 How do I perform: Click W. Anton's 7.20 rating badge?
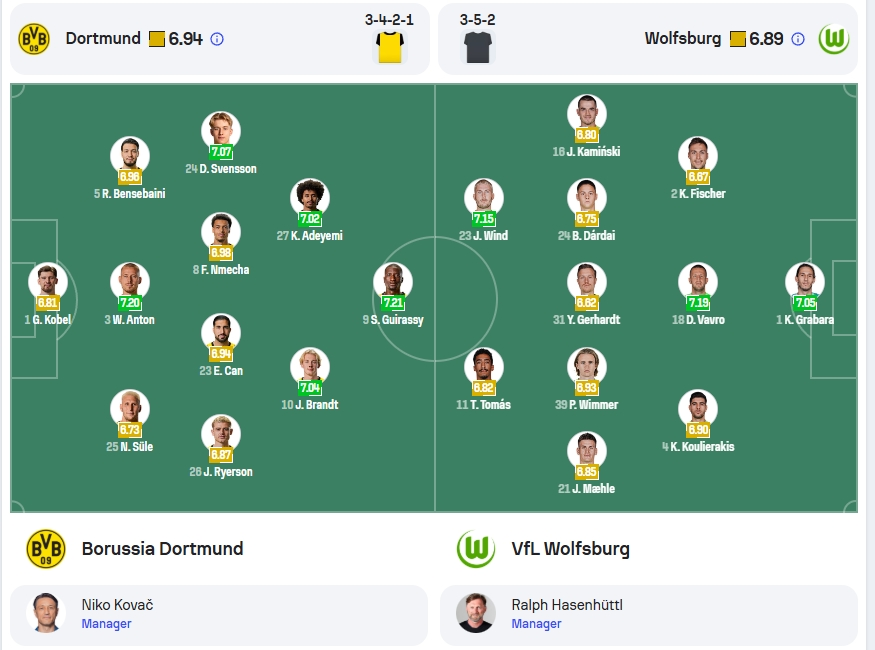(x=129, y=303)
